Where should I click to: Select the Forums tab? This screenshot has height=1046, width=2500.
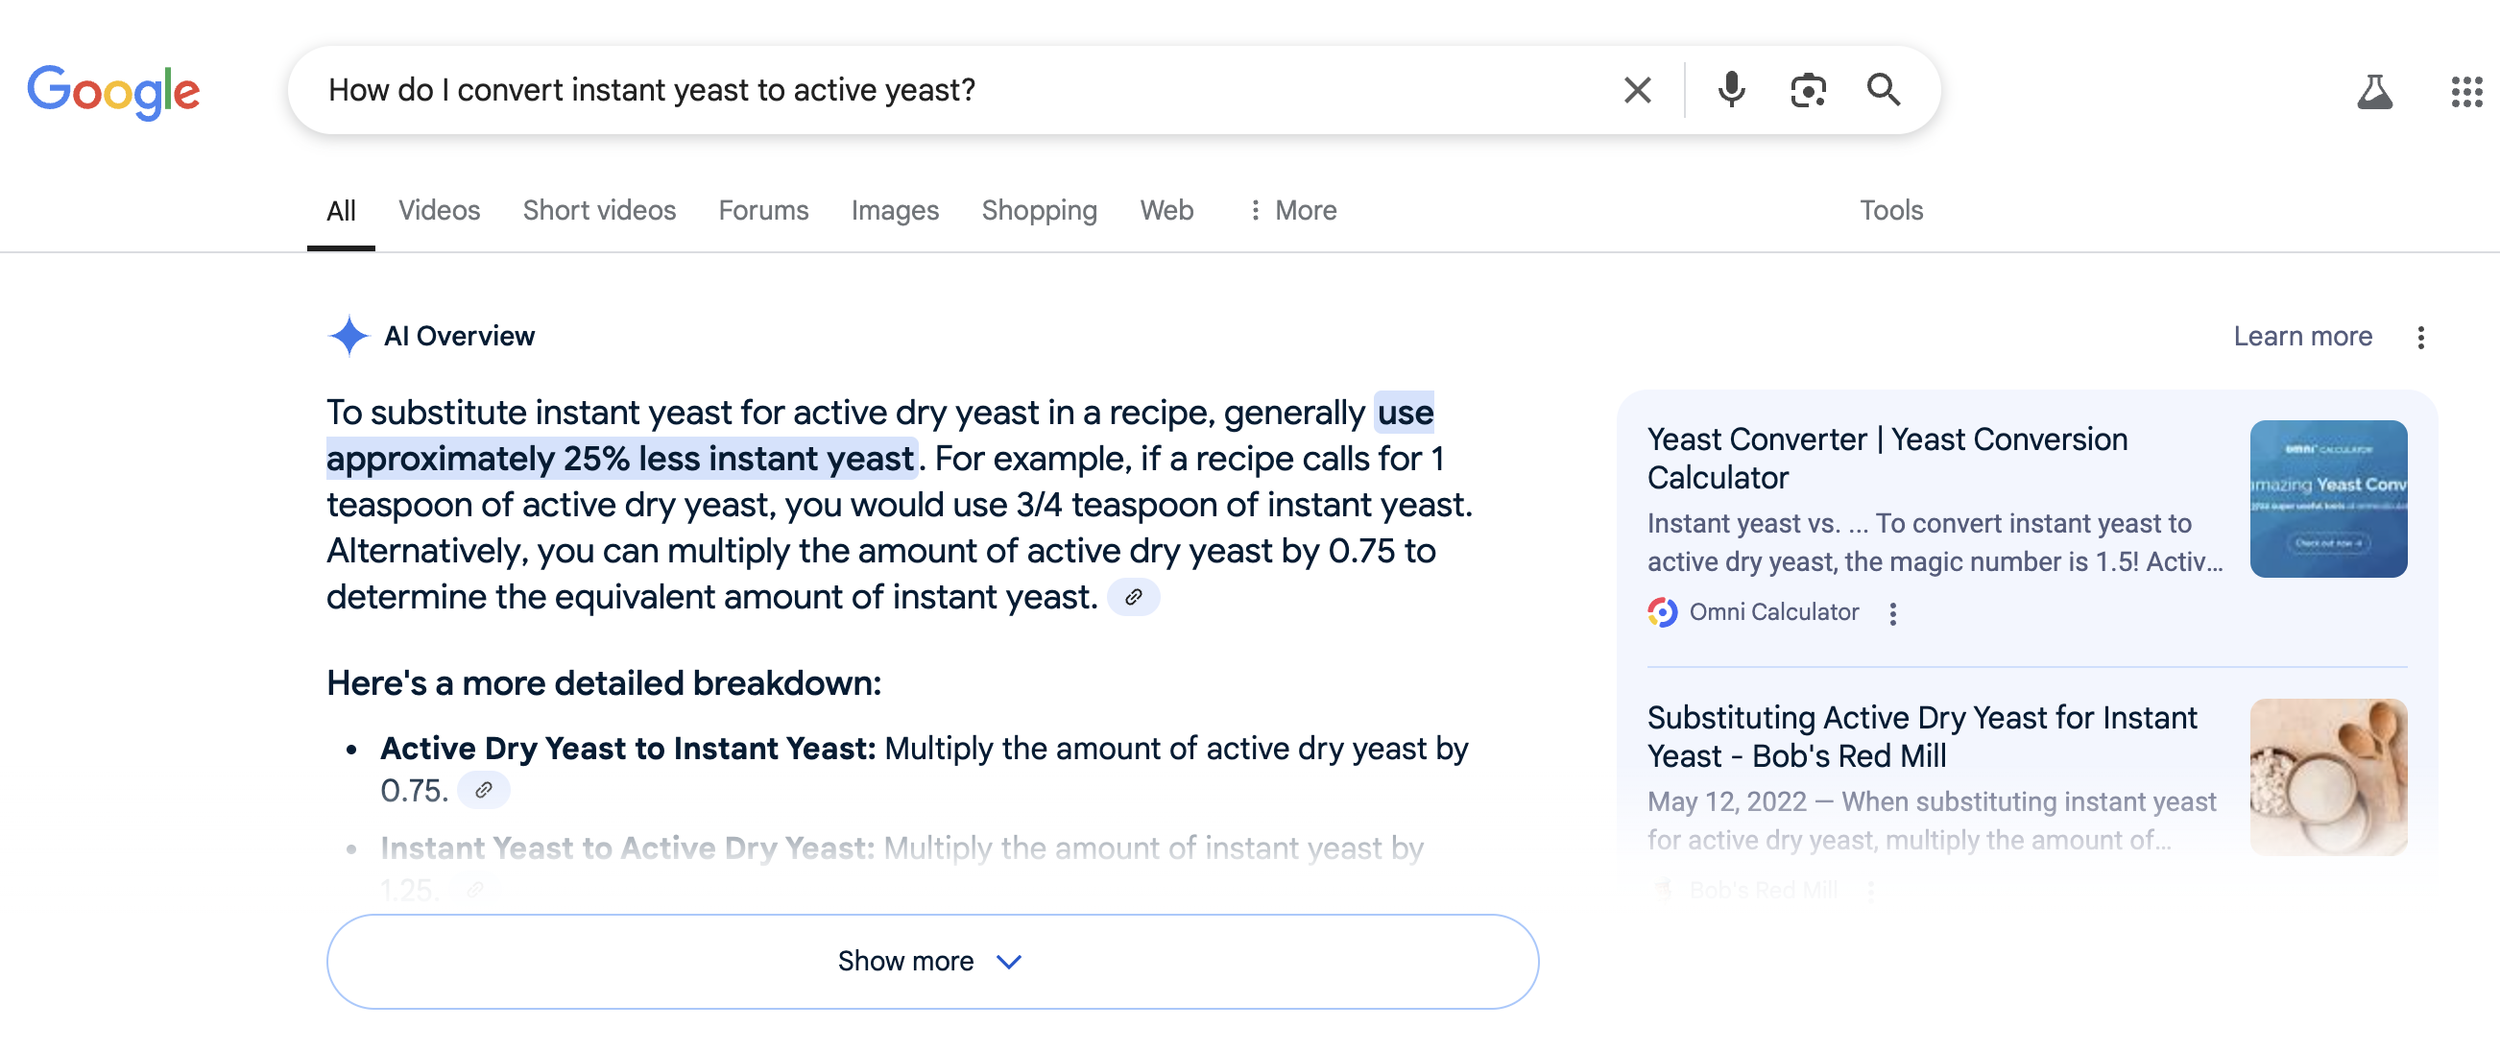click(x=763, y=211)
